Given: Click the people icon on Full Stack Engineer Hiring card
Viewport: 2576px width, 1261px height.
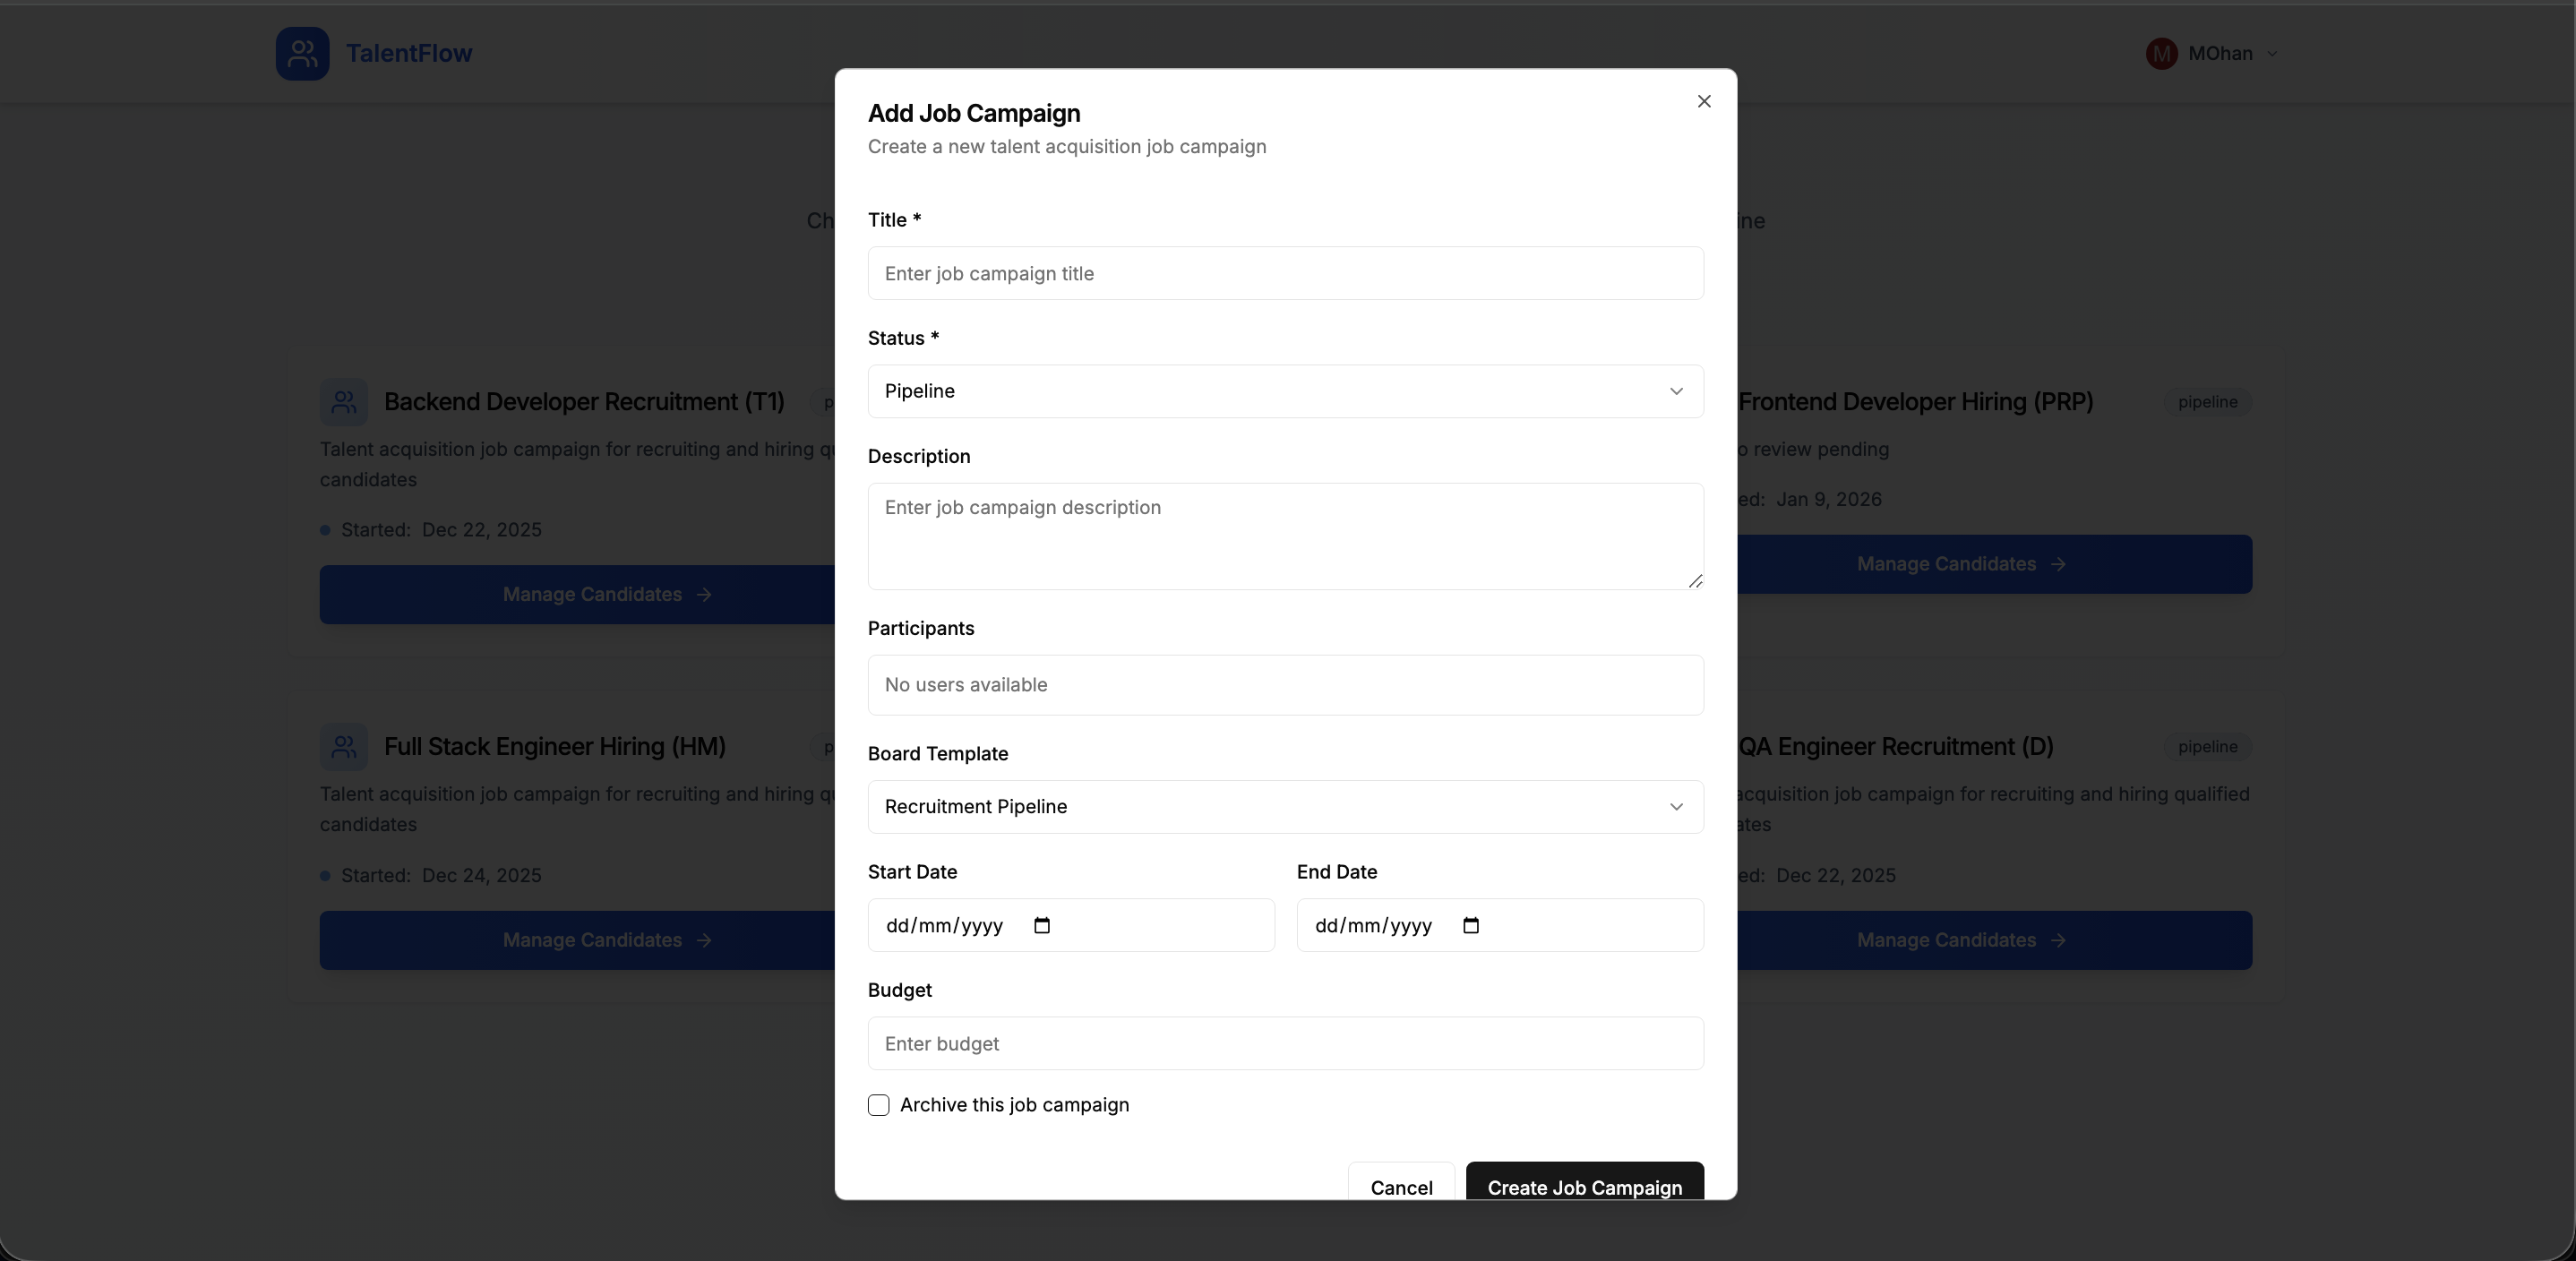Looking at the screenshot, I should click(344, 747).
